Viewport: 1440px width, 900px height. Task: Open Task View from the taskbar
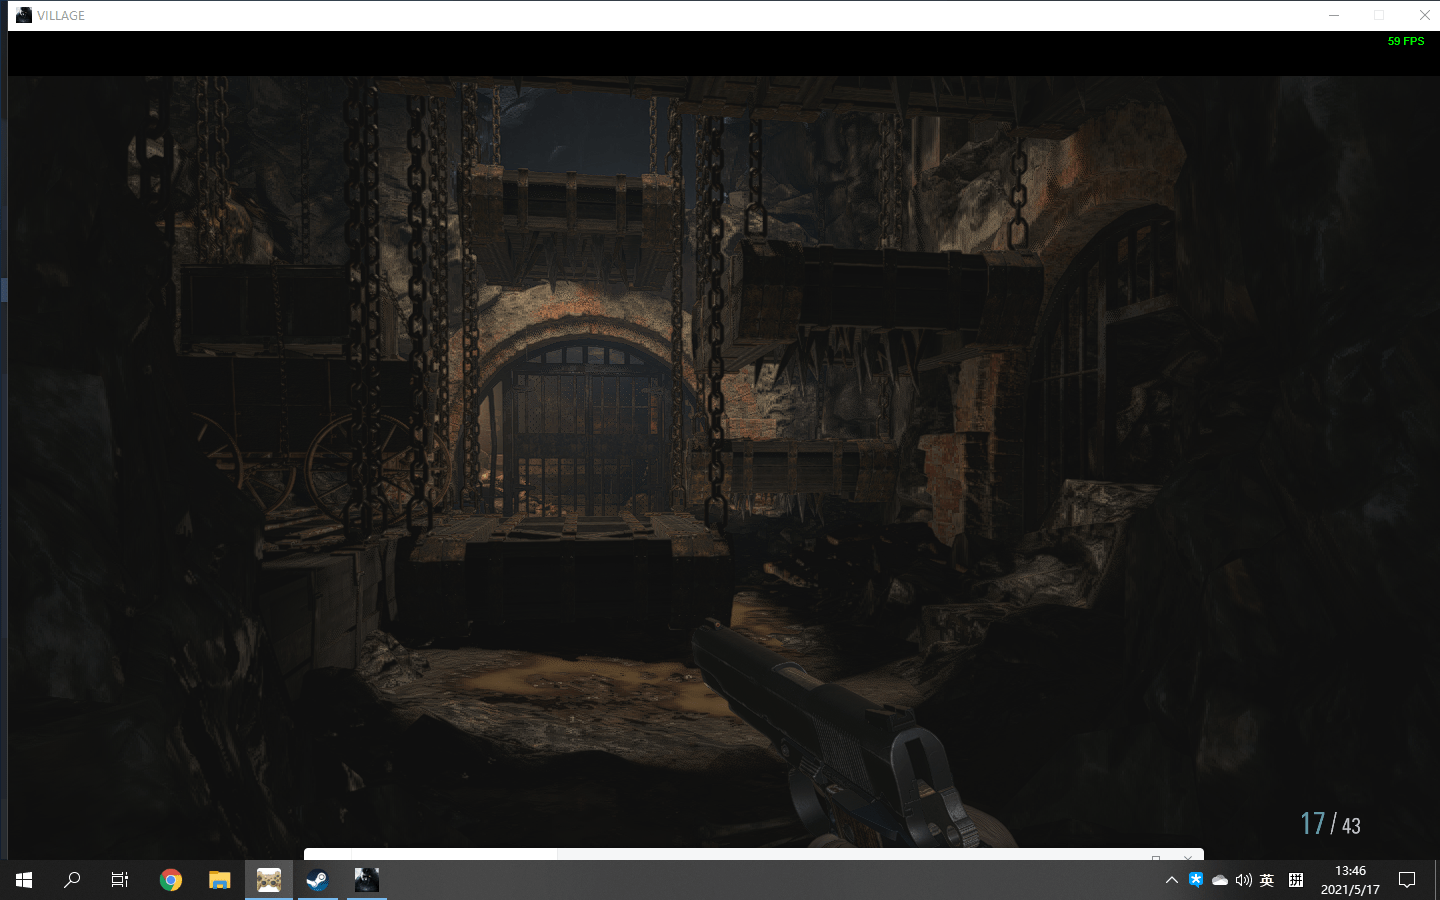(120, 880)
